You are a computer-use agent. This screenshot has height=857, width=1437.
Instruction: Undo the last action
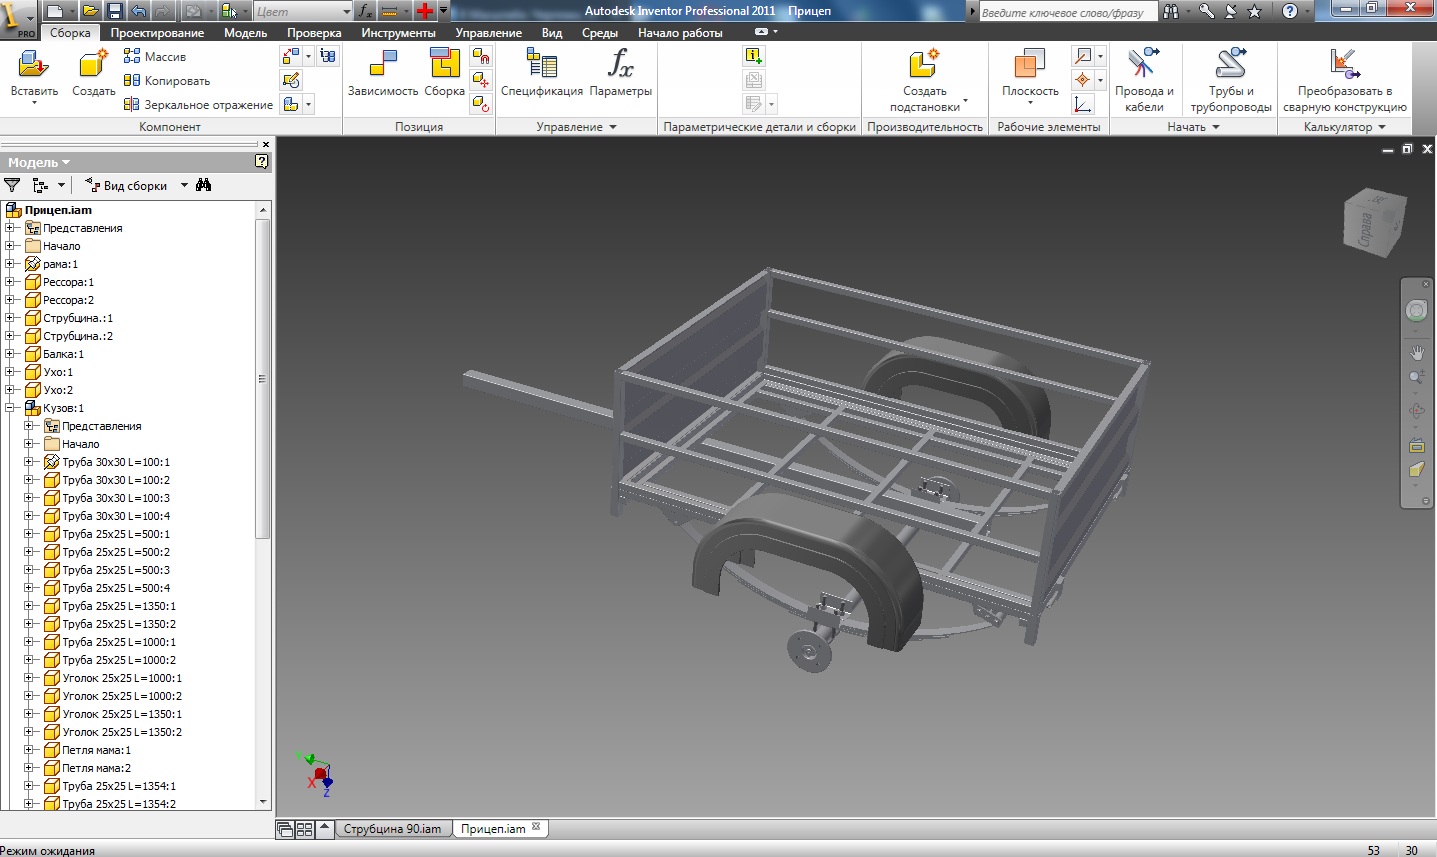point(138,11)
